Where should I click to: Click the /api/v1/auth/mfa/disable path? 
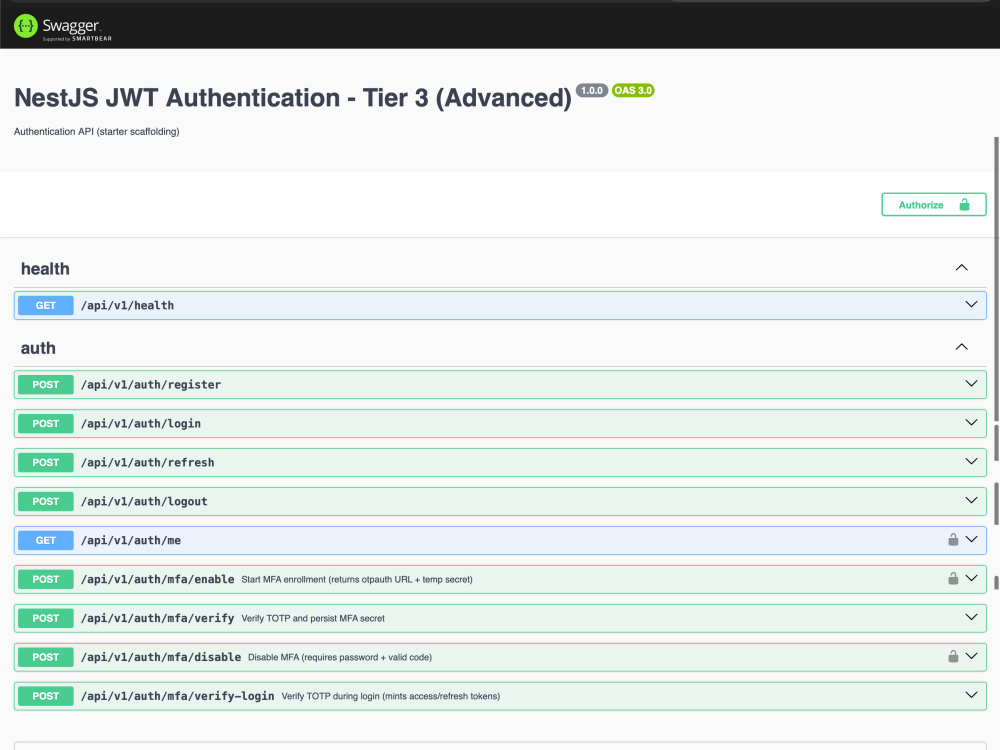pos(161,657)
